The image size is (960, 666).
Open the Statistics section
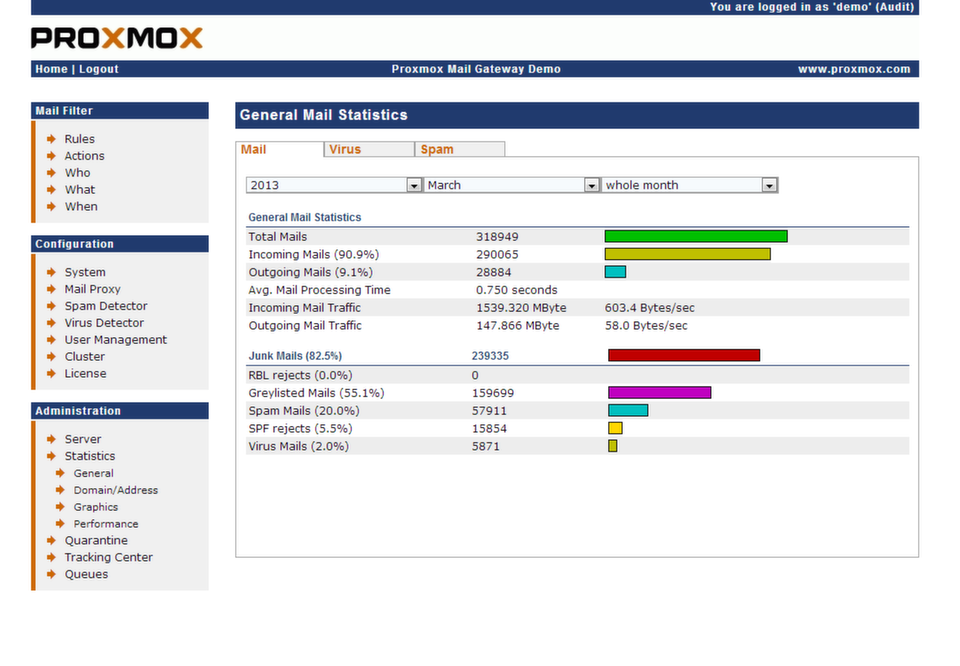[x=90, y=456]
